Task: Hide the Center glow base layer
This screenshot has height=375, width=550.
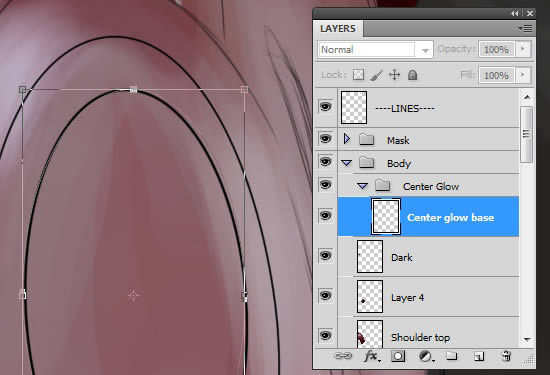Action: (326, 215)
